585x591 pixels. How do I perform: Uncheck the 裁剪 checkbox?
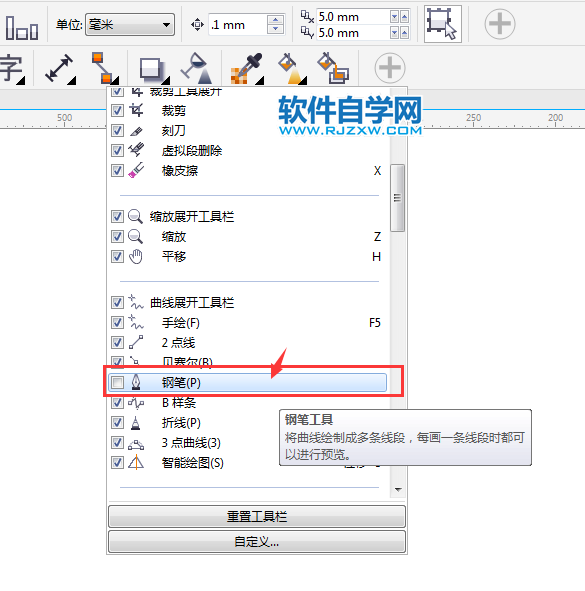pos(117,110)
